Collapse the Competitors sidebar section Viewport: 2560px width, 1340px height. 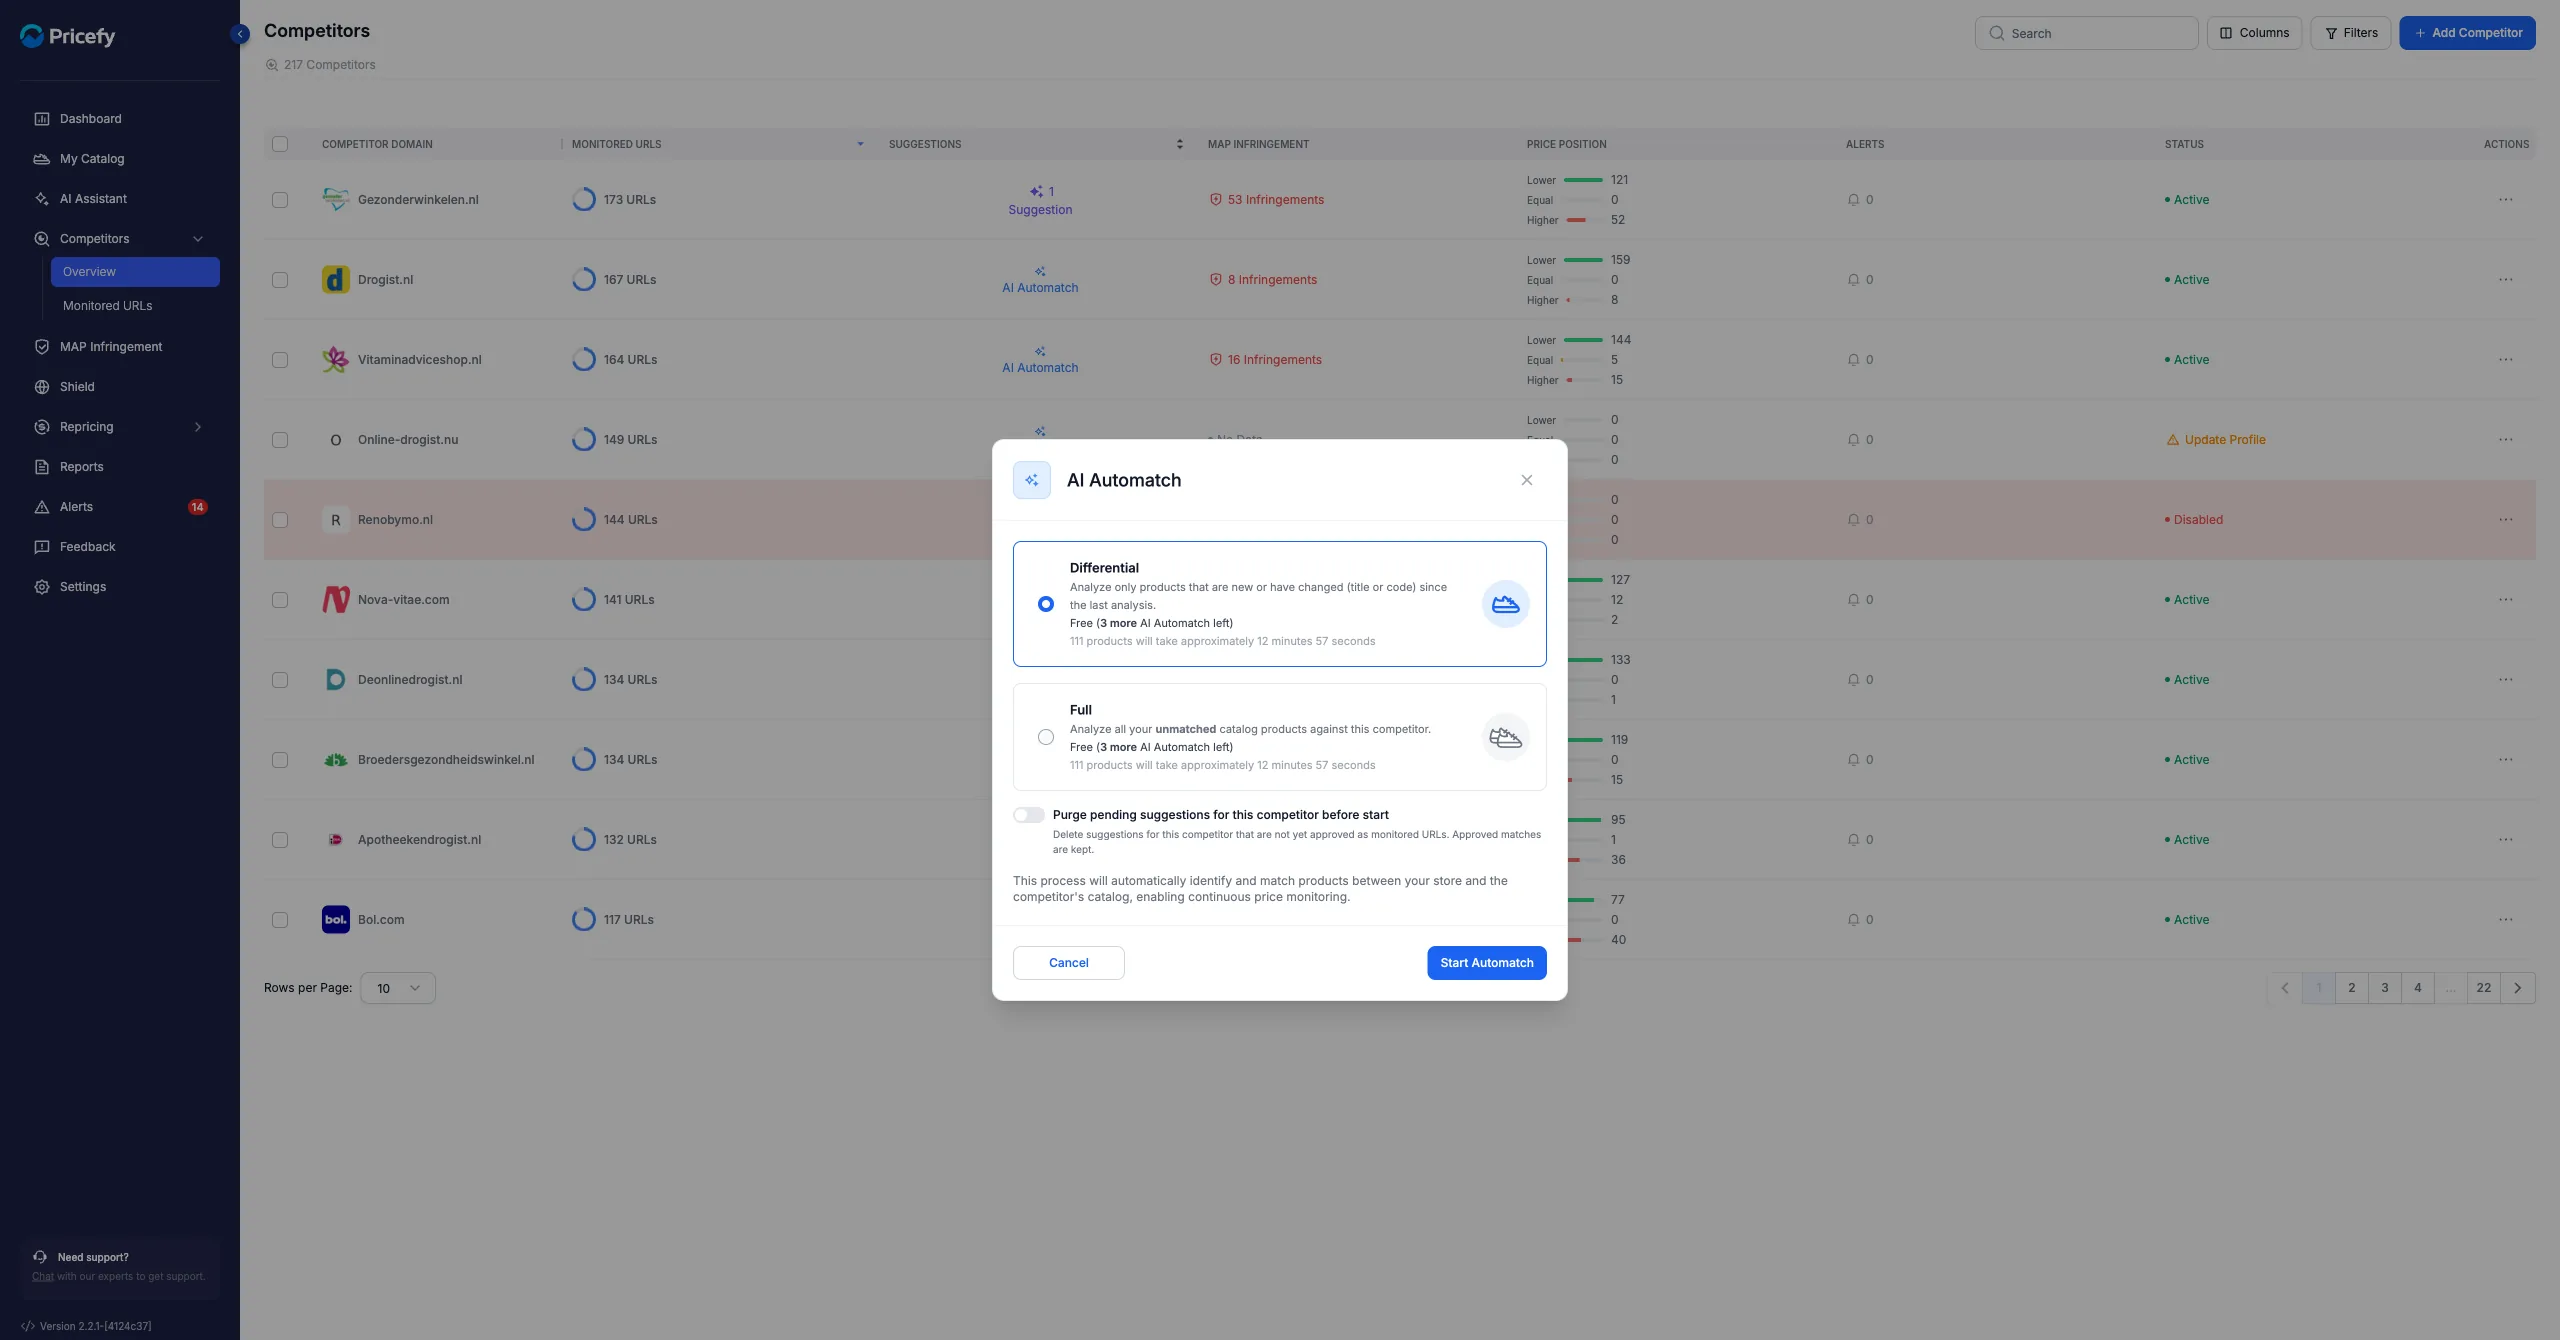pos(198,239)
